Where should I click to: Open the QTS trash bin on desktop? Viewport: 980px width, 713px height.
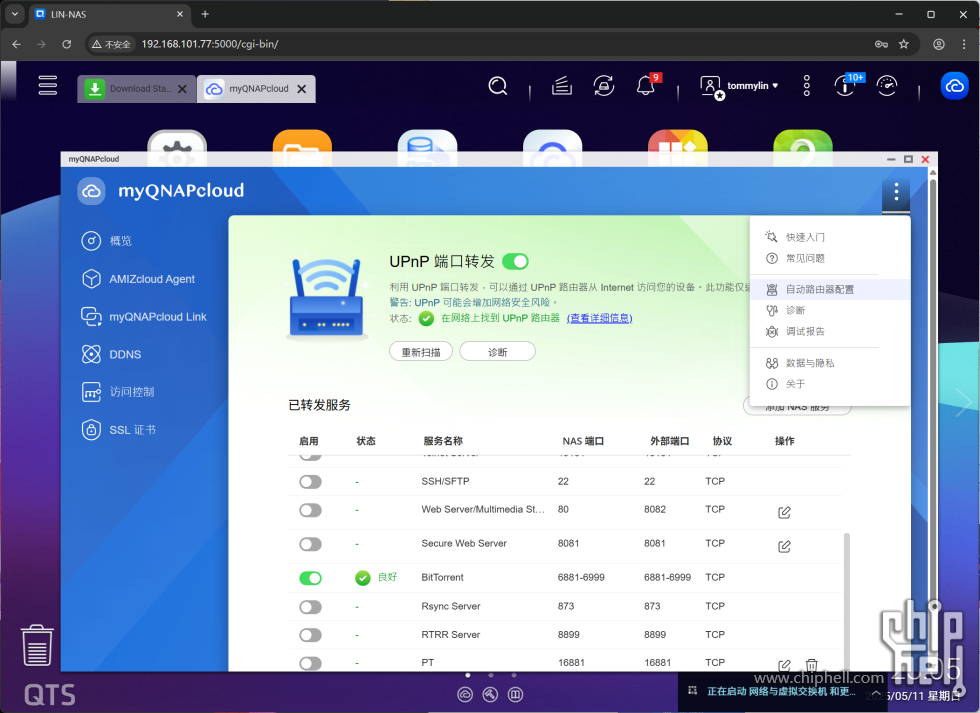pyautogui.click(x=37, y=645)
